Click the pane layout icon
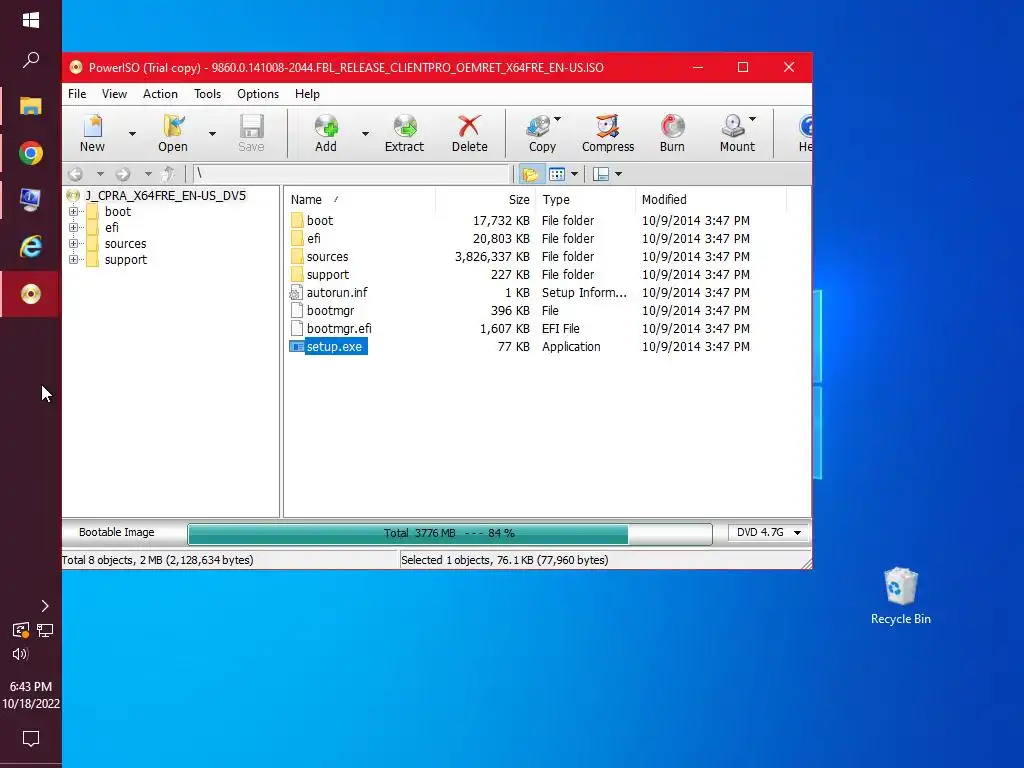 [601, 174]
